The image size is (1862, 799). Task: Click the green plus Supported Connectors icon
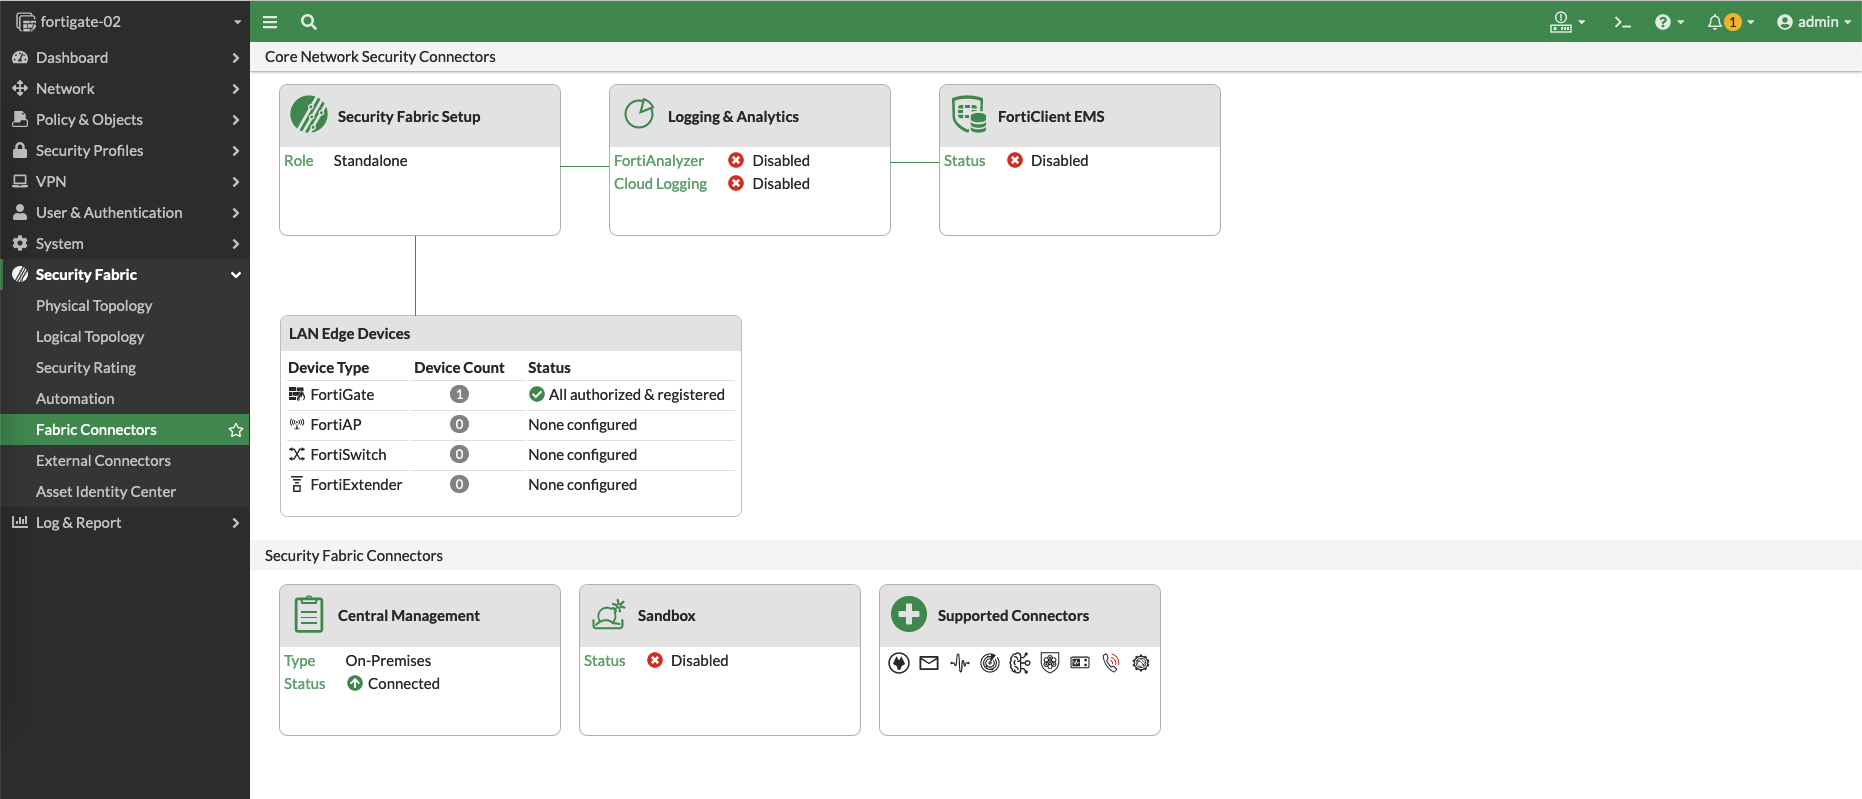(909, 614)
